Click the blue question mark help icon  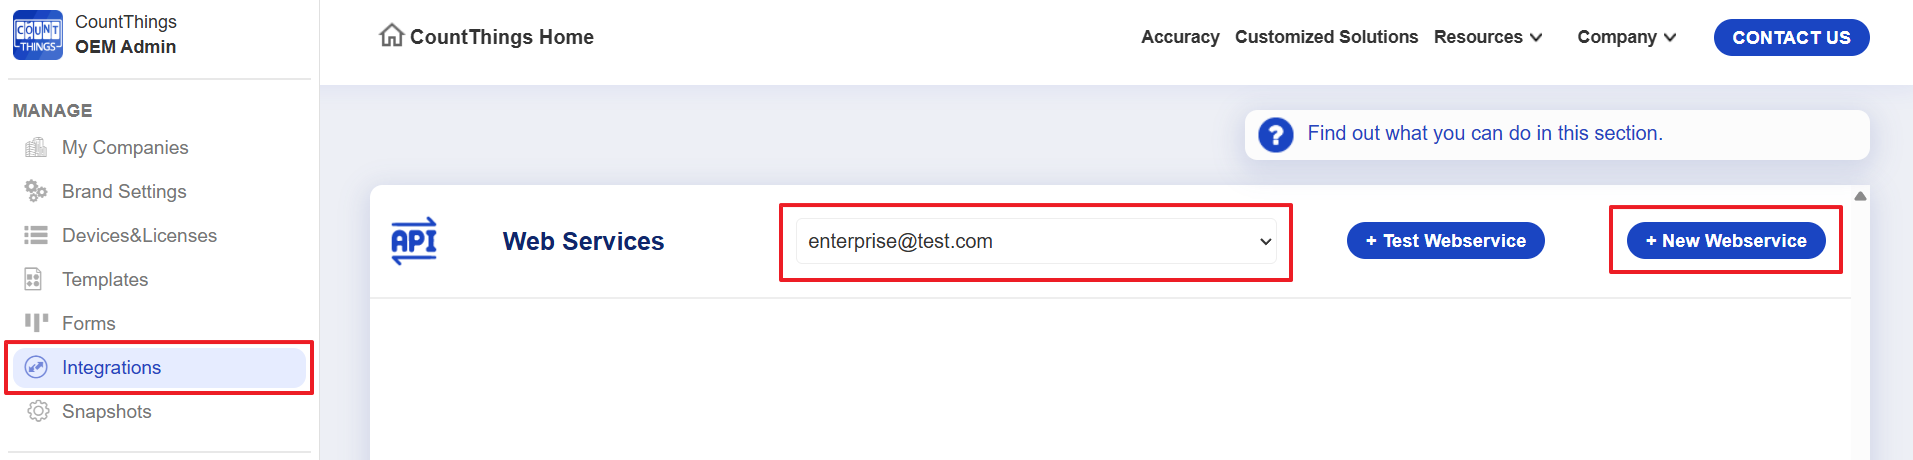click(1275, 134)
